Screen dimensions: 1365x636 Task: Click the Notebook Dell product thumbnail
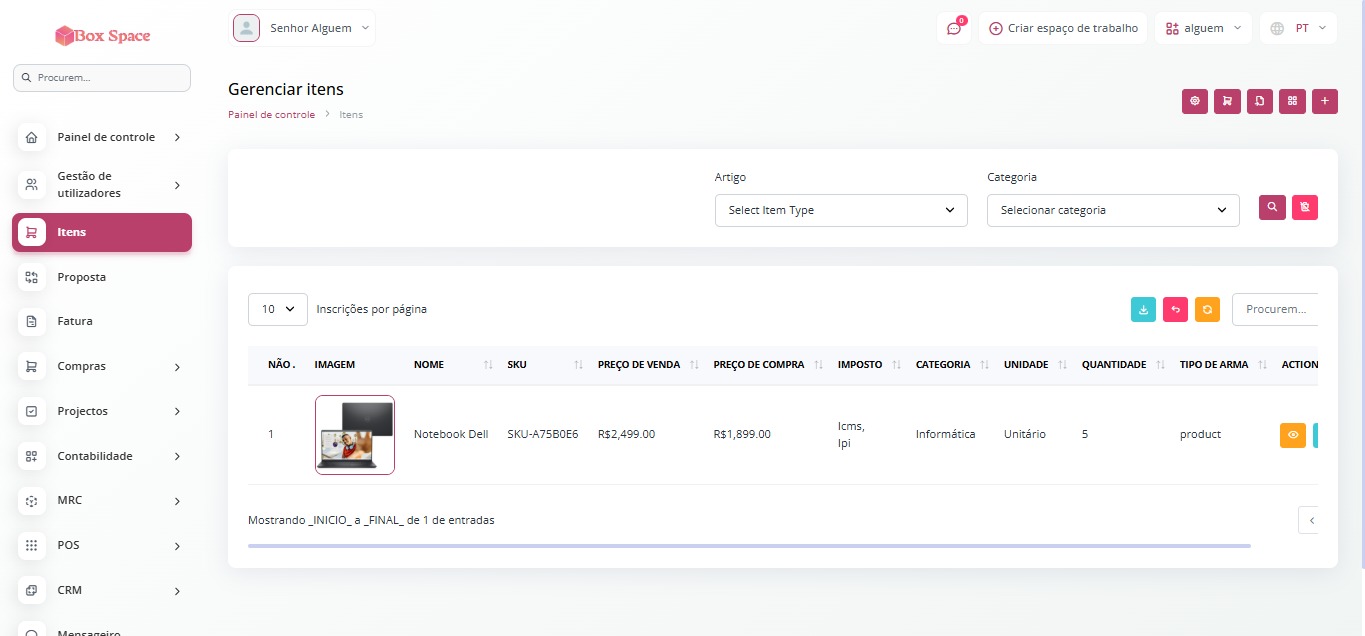point(355,435)
